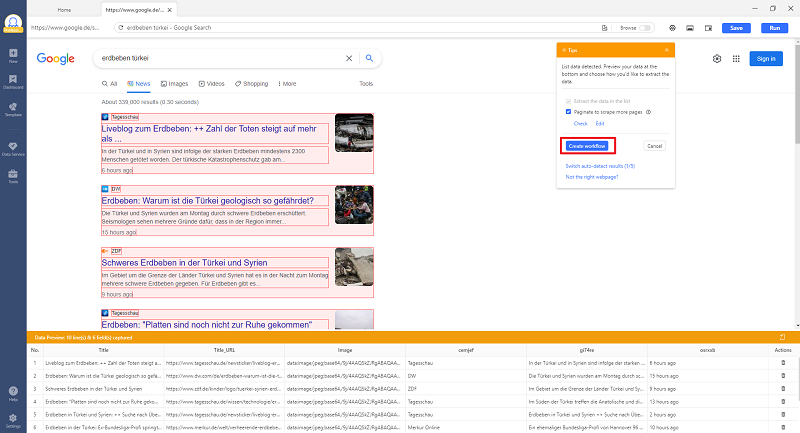This screenshot has height=433, width=800.
Task: Click the Title_URL column header
Action: pyautogui.click(x=224, y=350)
